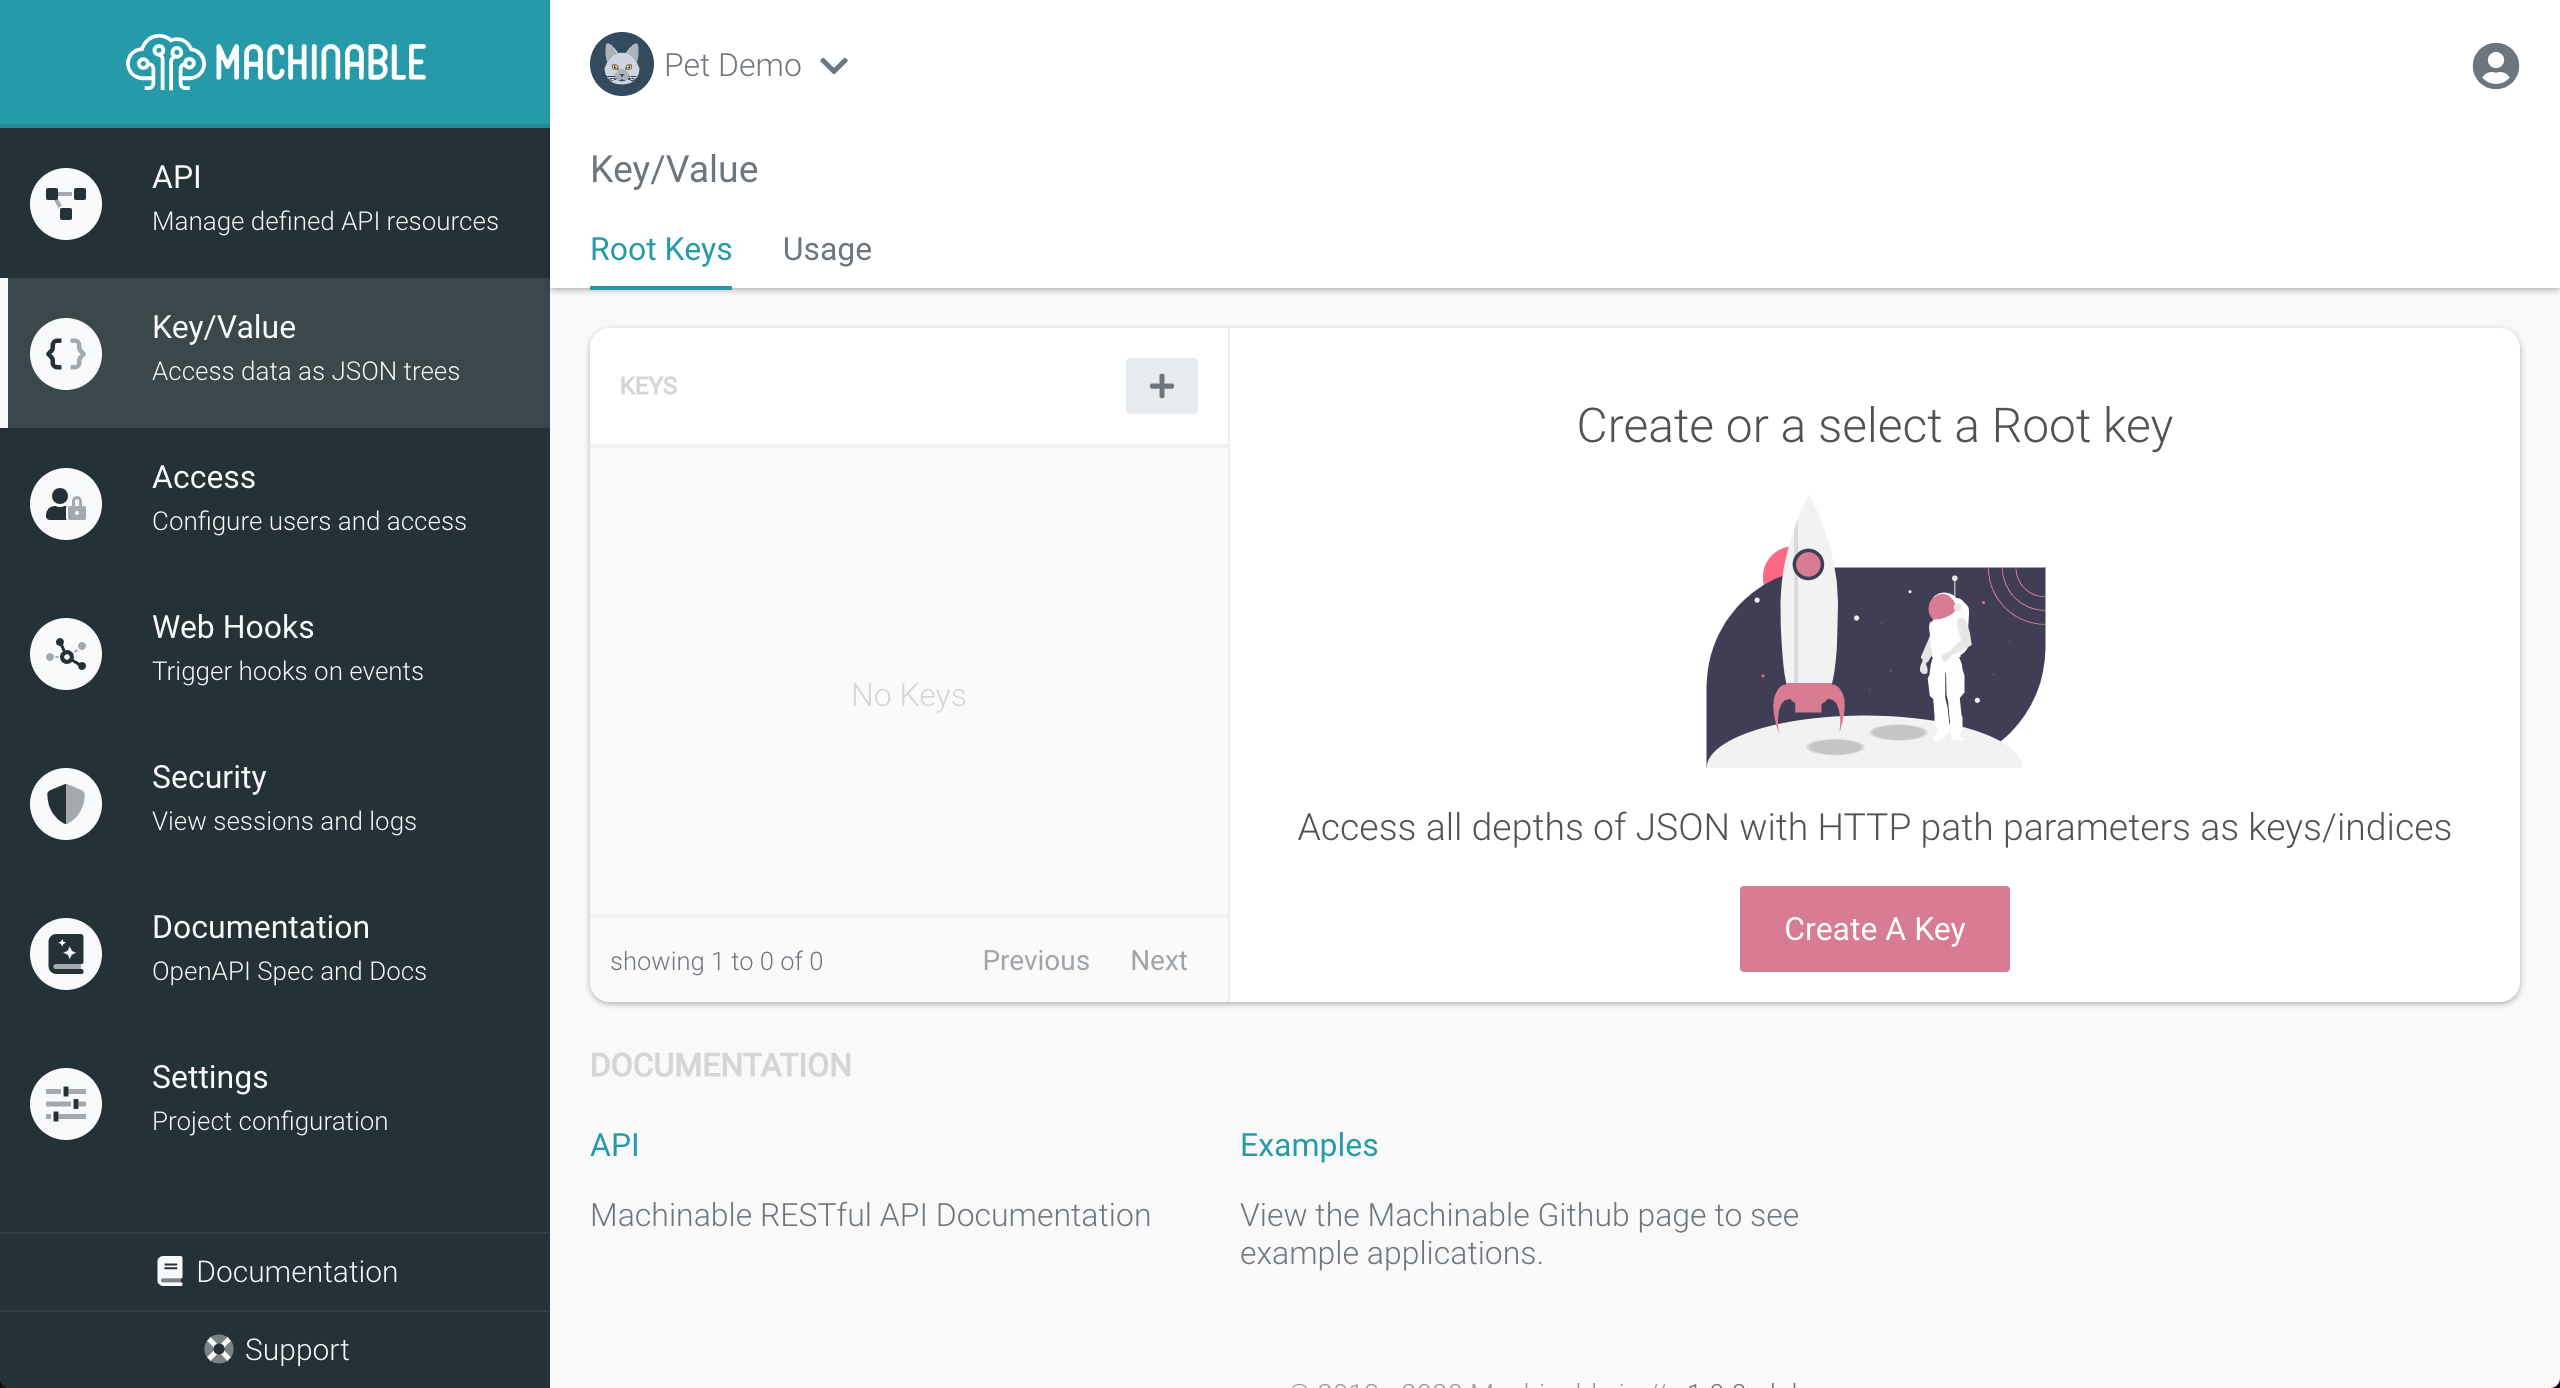The width and height of the screenshot is (2560, 1388).
Task: Click the rocket astronaut illustration
Action: point(1875,631)
